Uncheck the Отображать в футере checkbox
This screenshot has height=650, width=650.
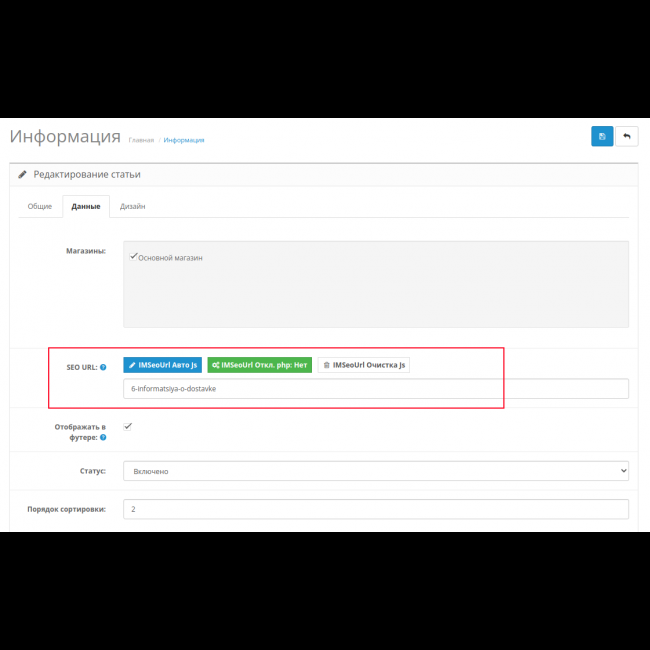pos(127,427)
